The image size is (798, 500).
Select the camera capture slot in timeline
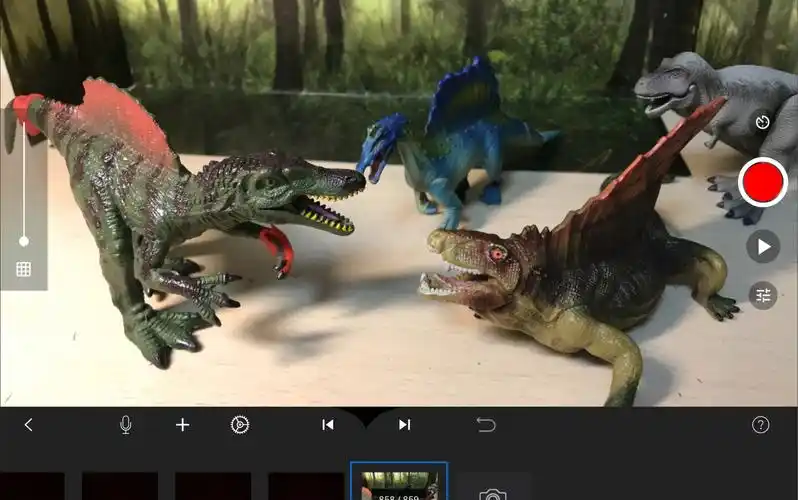coord(492,488)
